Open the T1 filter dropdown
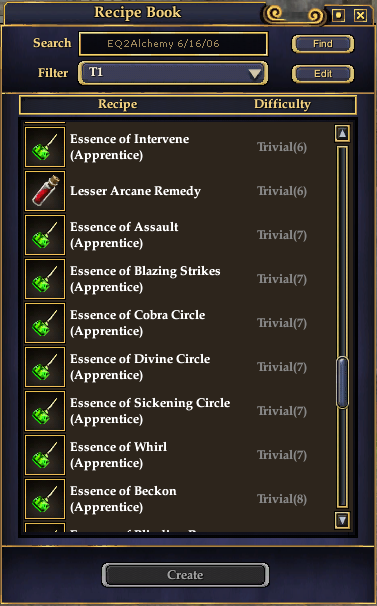Viewport: 377px width, 606px height. point(173,73)
